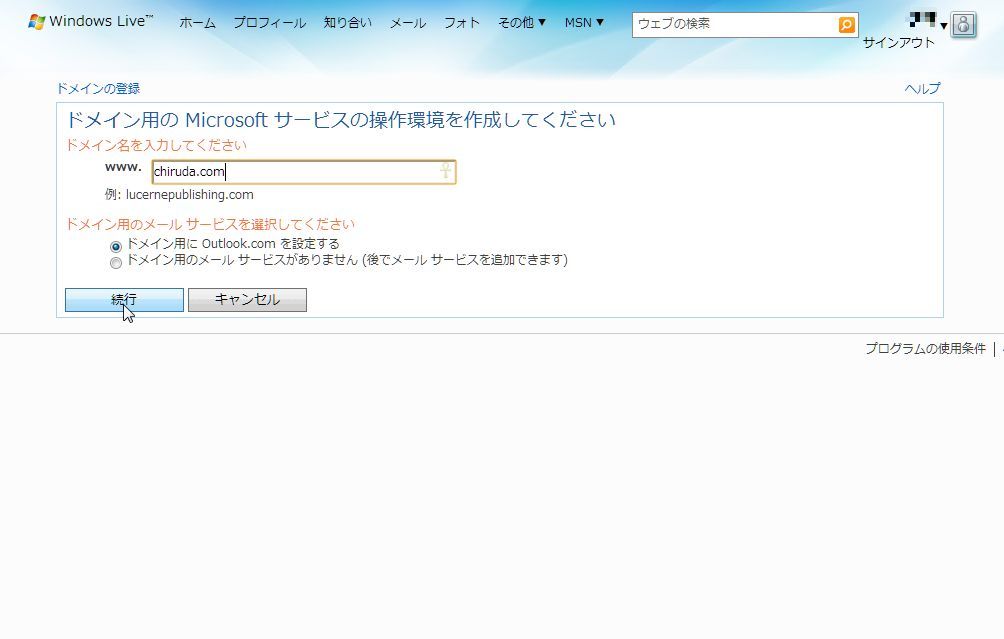
Task: Click the pixelated account picture
Action: click(x=923, y=20)
